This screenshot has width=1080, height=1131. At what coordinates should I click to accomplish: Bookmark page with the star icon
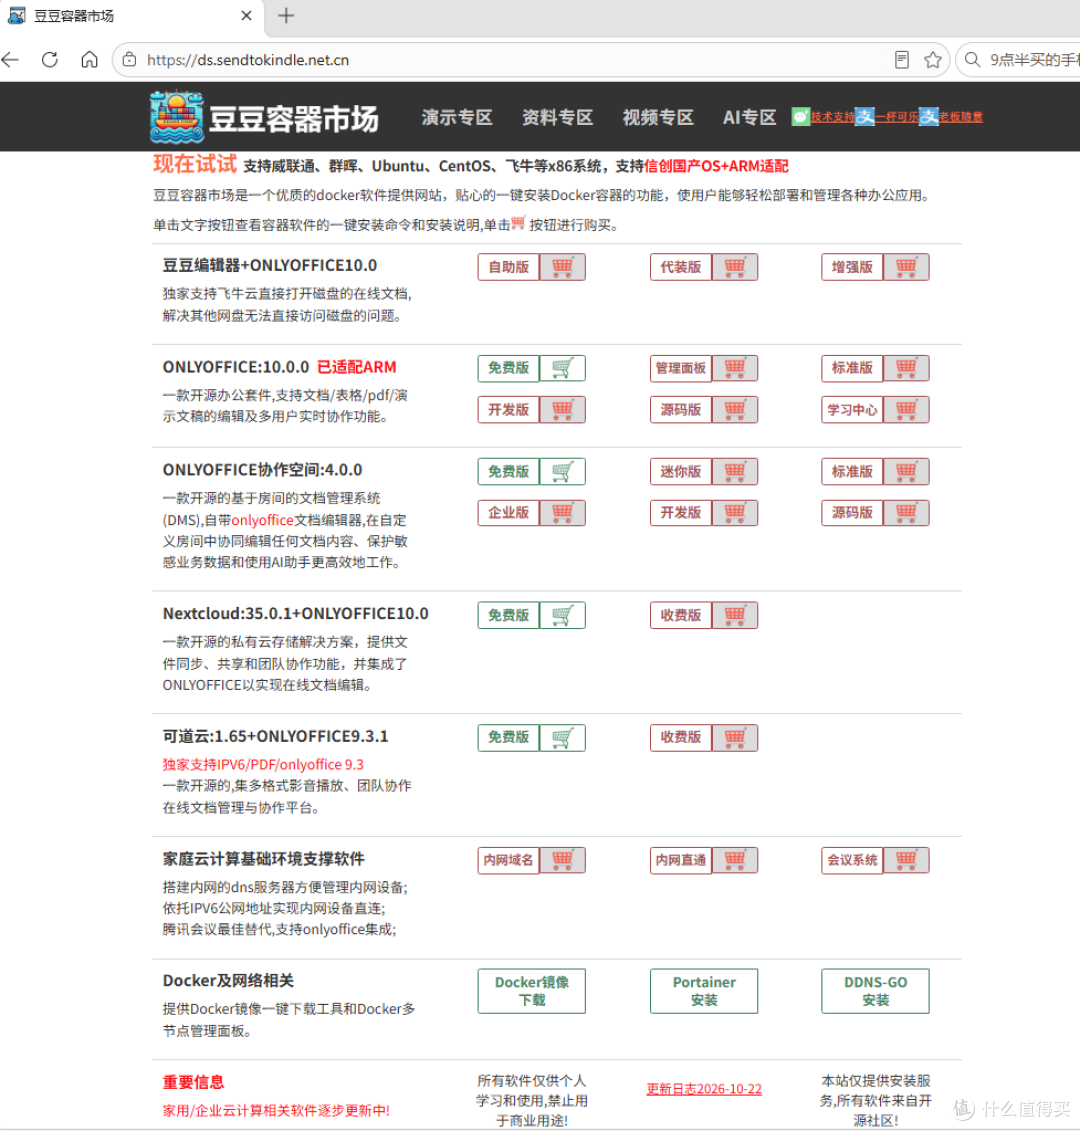coord(933,60)
